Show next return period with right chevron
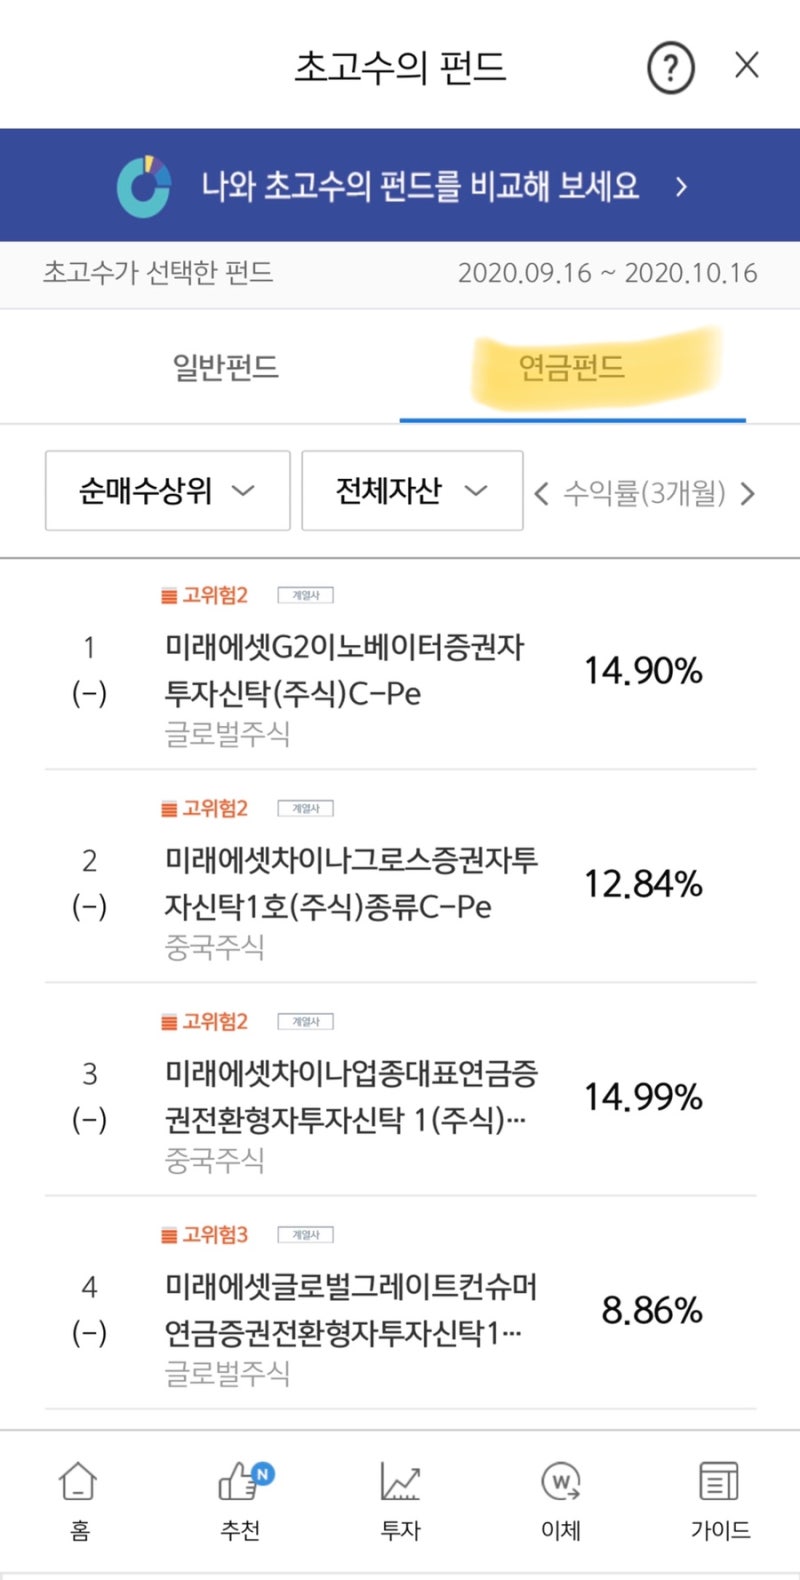This screenshot has width=800, height=1580. pyautogui.click(x=747, y=493)
